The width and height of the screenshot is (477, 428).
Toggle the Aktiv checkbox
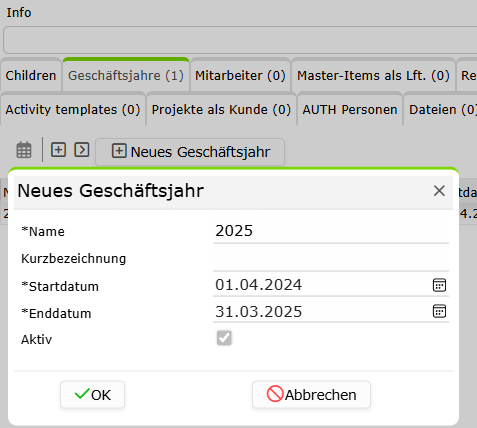tap(224, 338)
